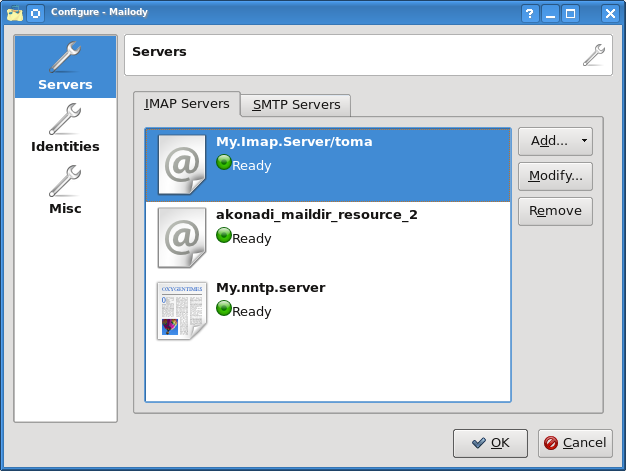Open the Identities wrench icon
Viewport: 626px width, 471px height.
click(x=65, y=120)
